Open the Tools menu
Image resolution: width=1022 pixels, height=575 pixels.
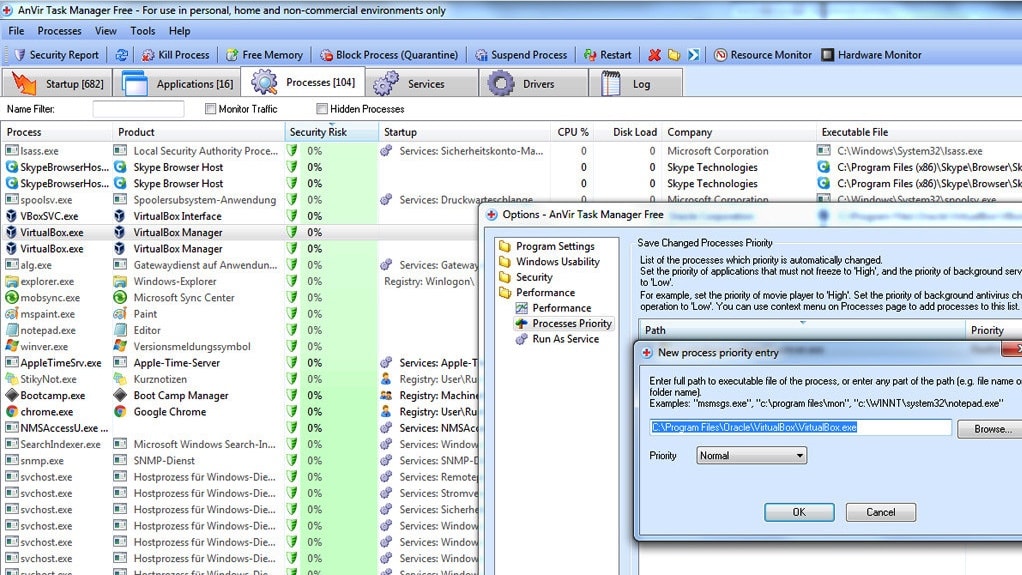click(143, 31)
